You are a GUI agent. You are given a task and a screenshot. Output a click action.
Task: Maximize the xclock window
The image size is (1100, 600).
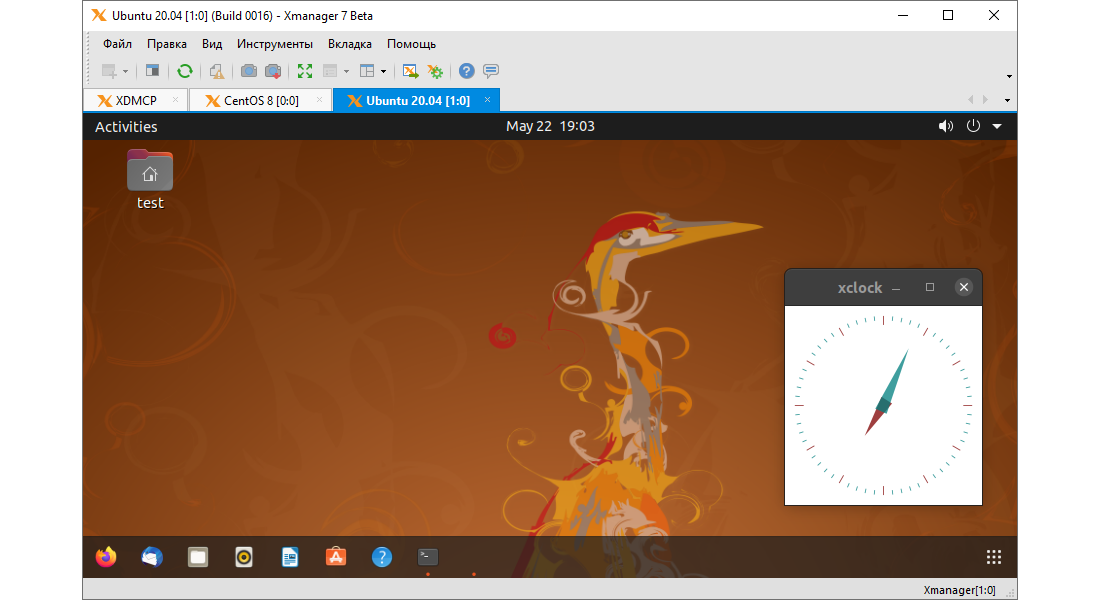[930, 287]
